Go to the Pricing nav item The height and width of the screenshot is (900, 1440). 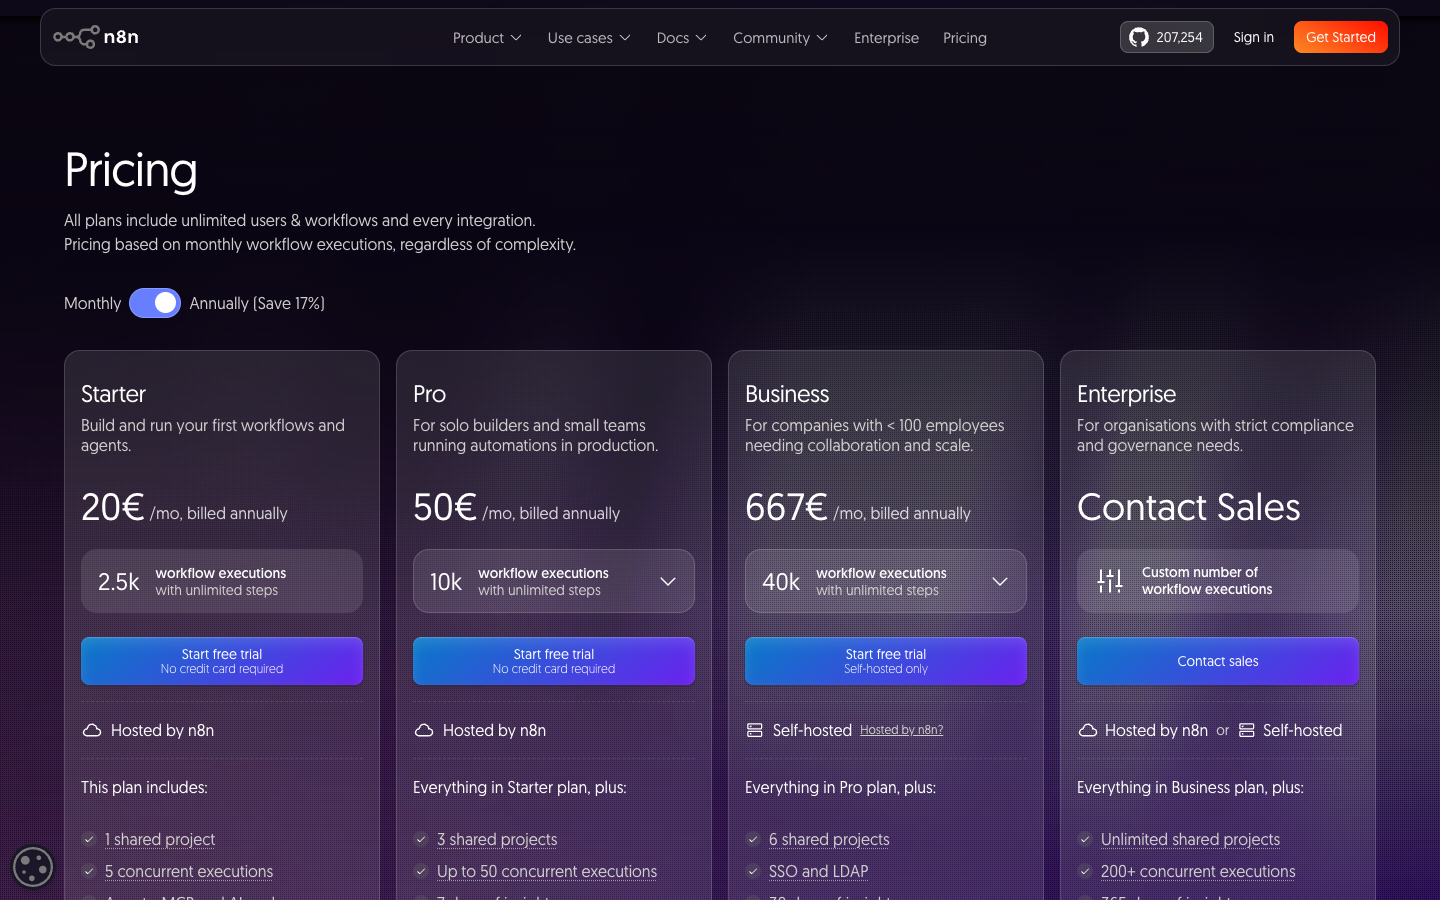(x=965, y=38)
